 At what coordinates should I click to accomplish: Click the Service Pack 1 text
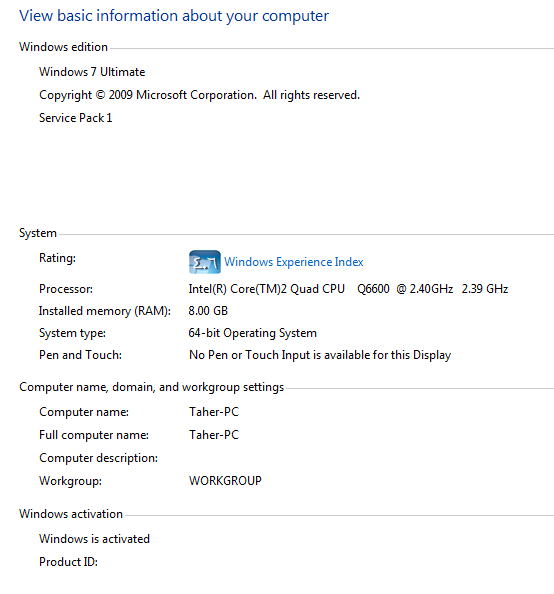(75, 118)
